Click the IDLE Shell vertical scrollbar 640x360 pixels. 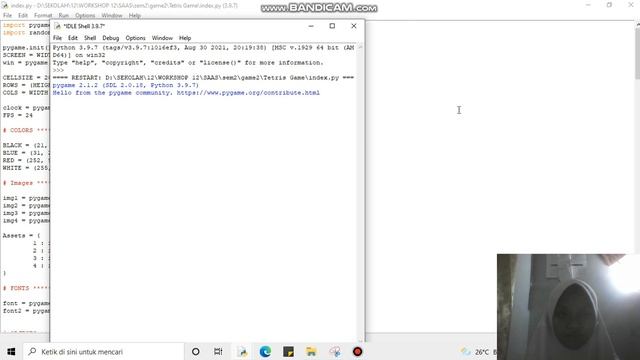(x=360, y=192)
